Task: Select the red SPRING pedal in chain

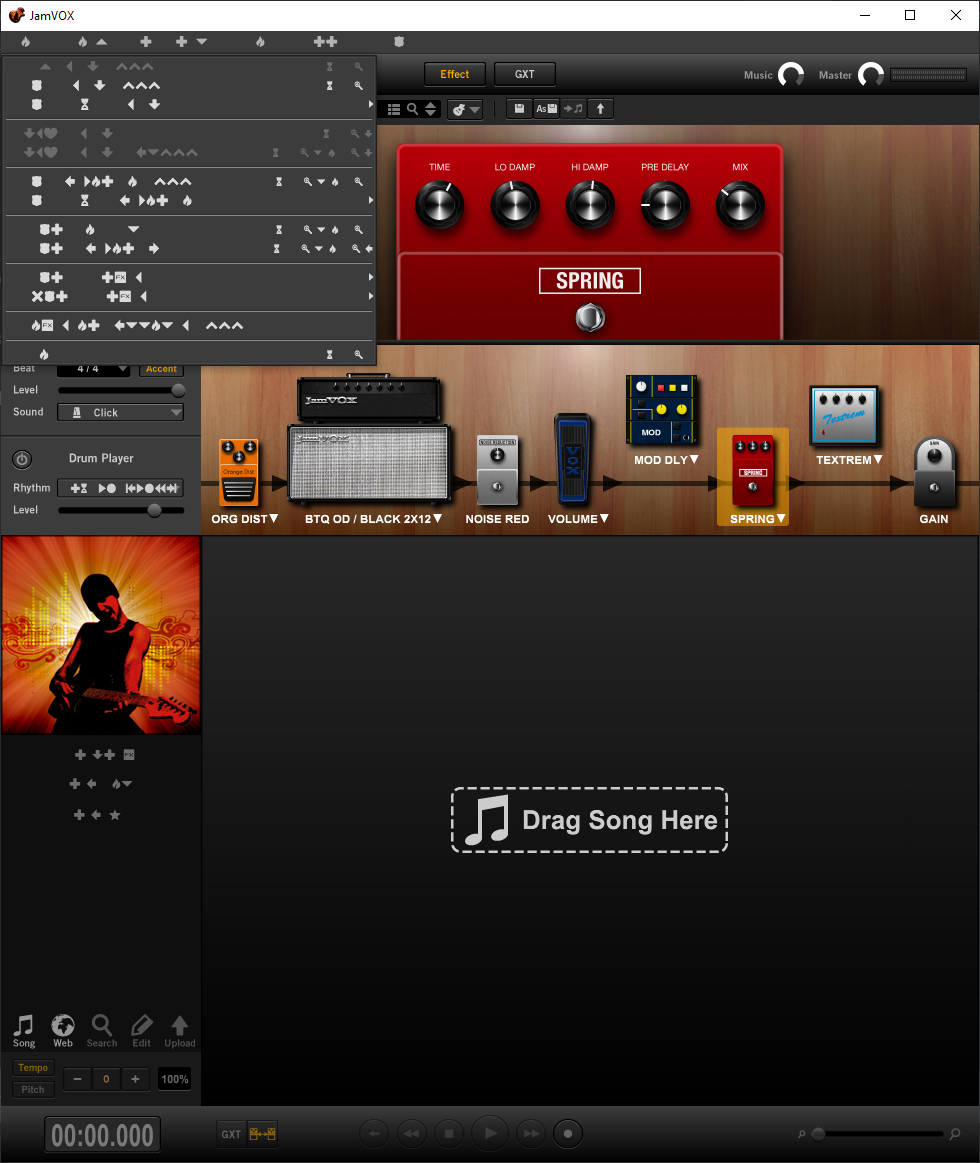Action: (752, 470)
